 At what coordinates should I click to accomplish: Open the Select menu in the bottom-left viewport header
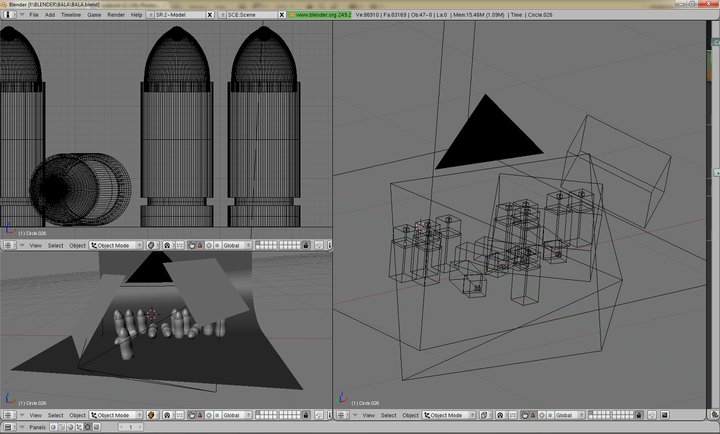pos(55,415)
